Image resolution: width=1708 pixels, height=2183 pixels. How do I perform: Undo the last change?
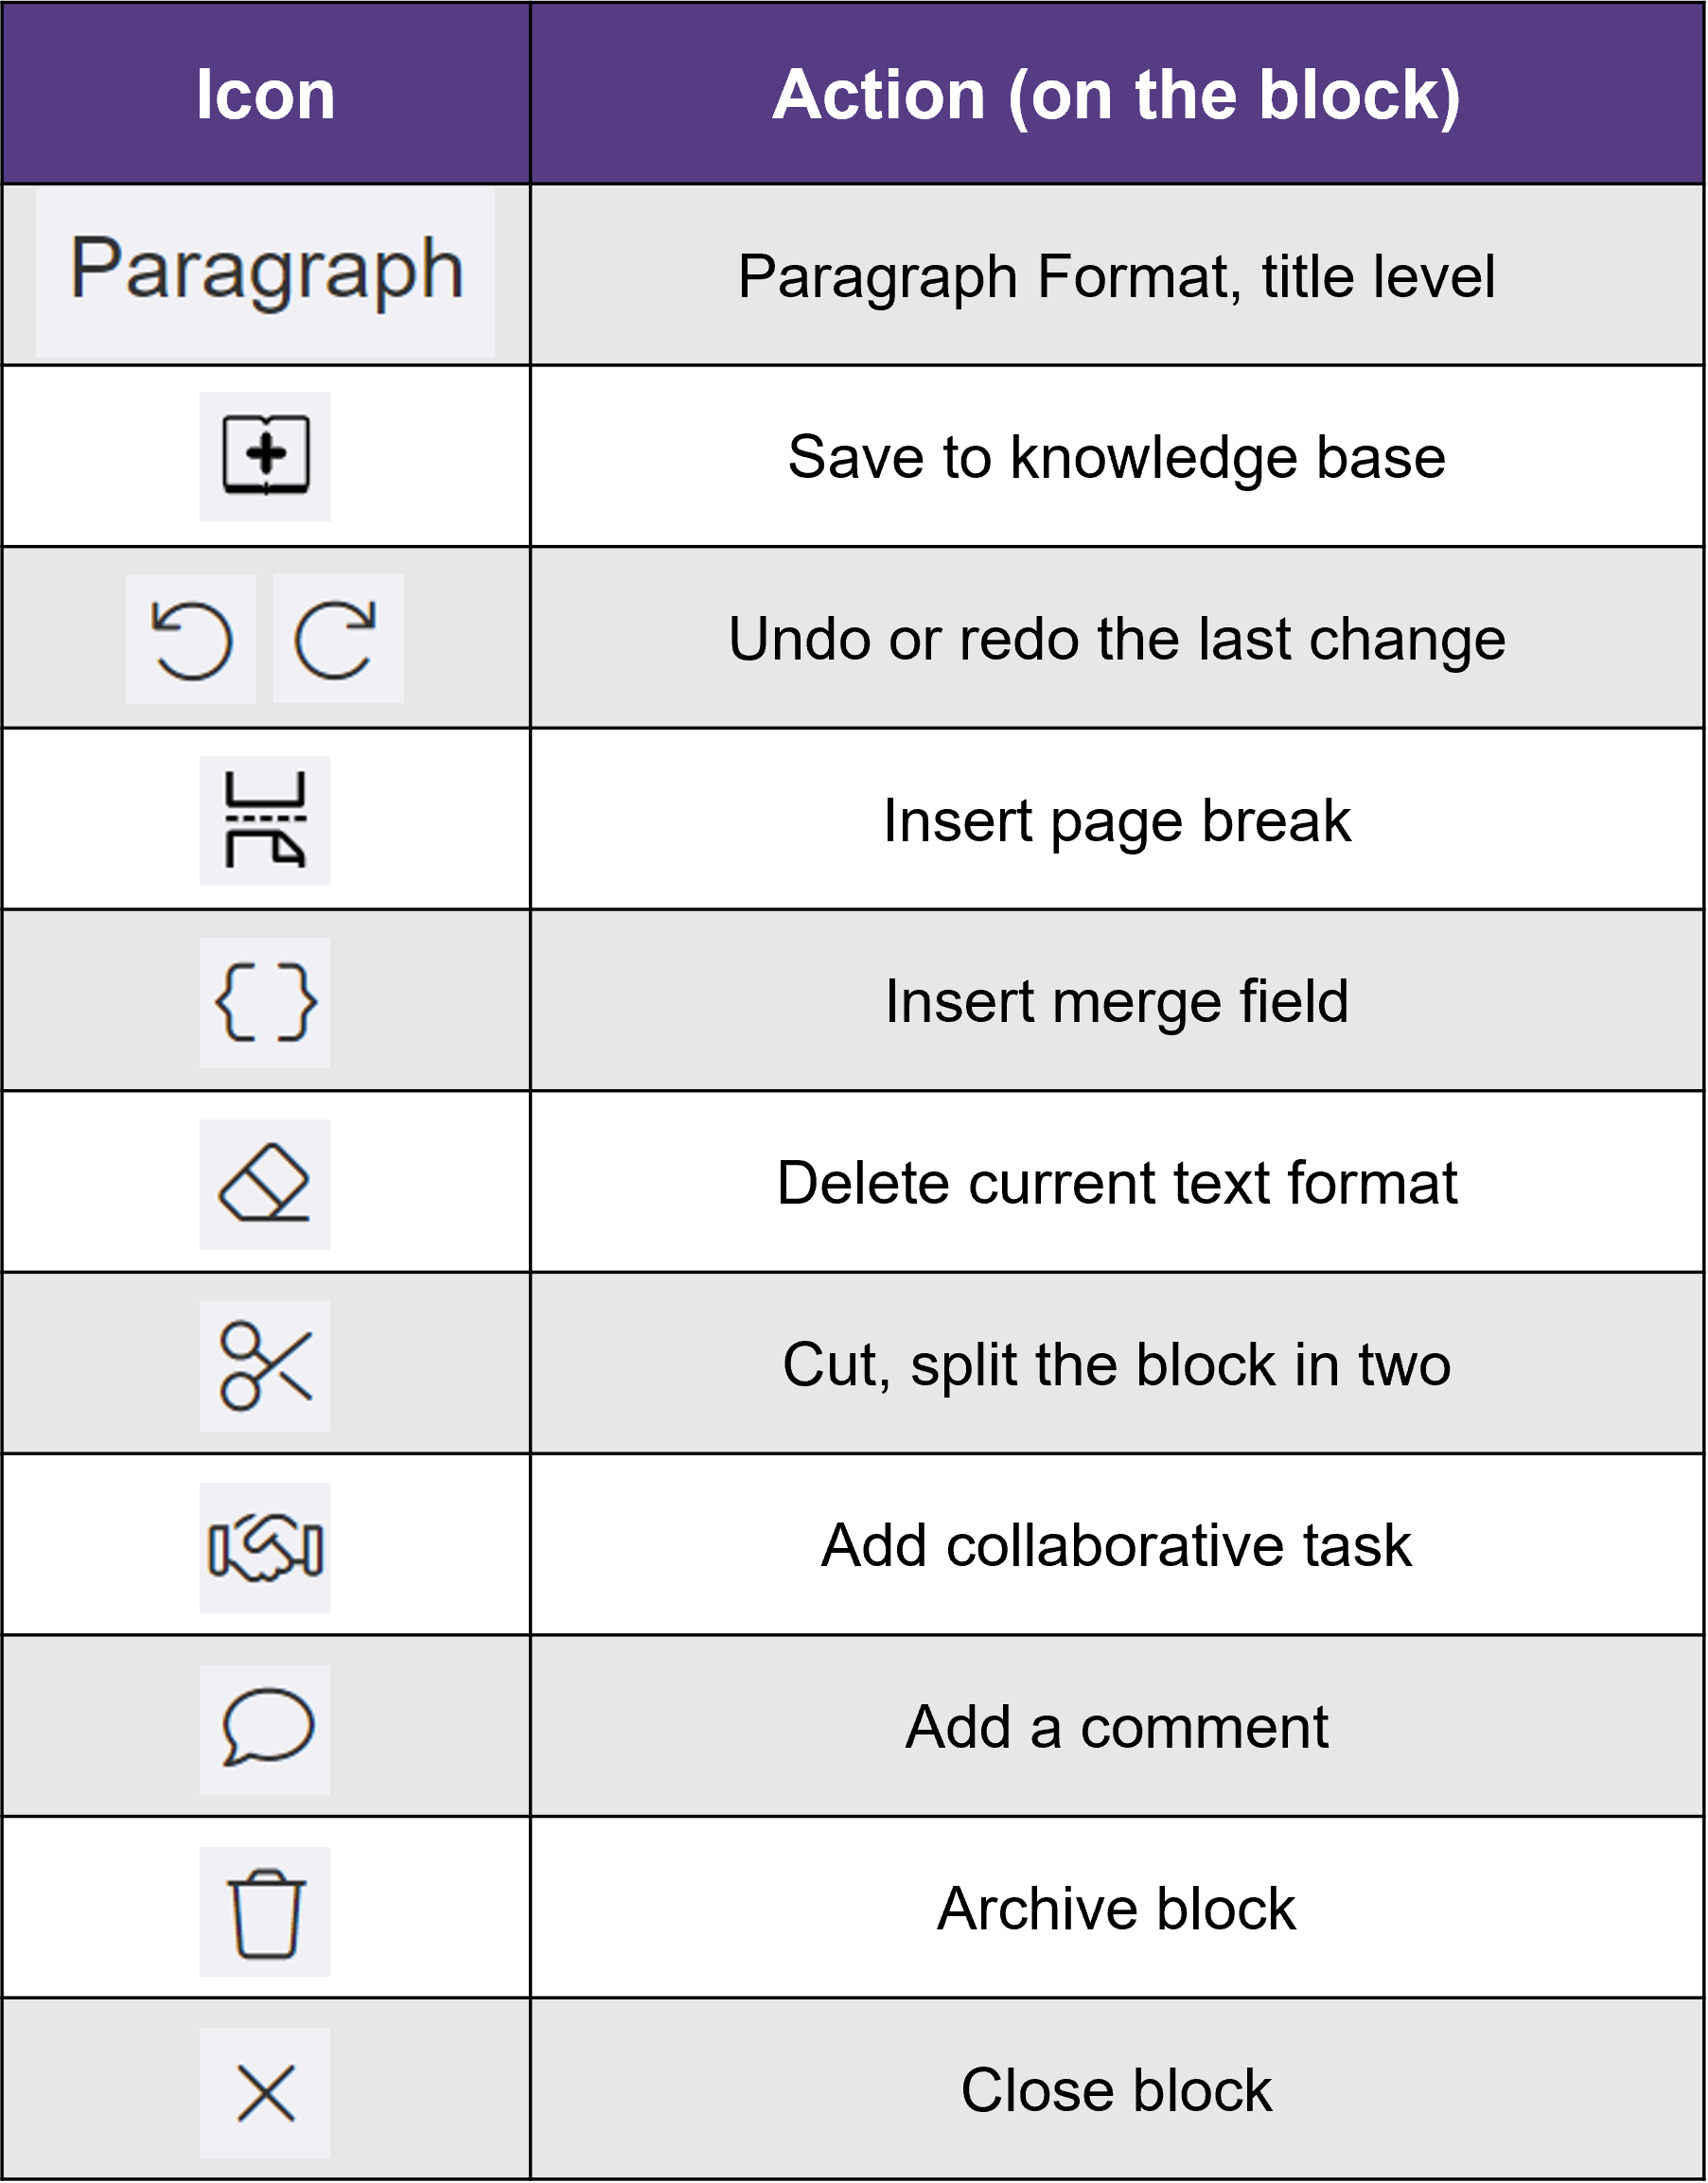191,639
